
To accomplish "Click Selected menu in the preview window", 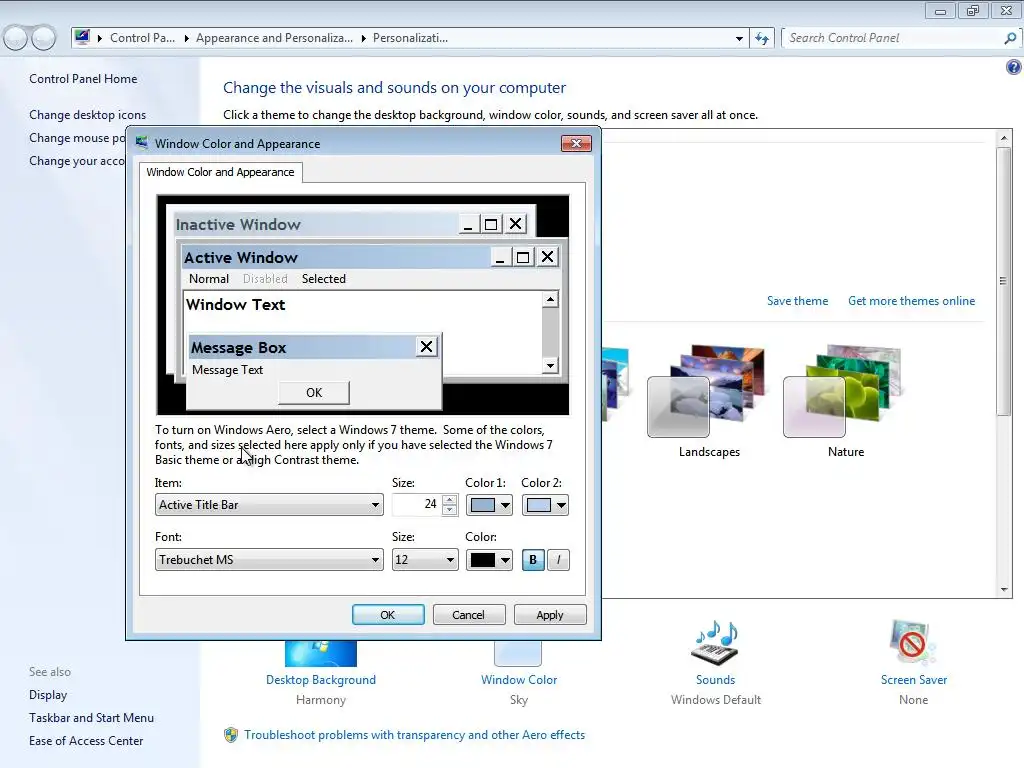I will (x=324, y=279).
